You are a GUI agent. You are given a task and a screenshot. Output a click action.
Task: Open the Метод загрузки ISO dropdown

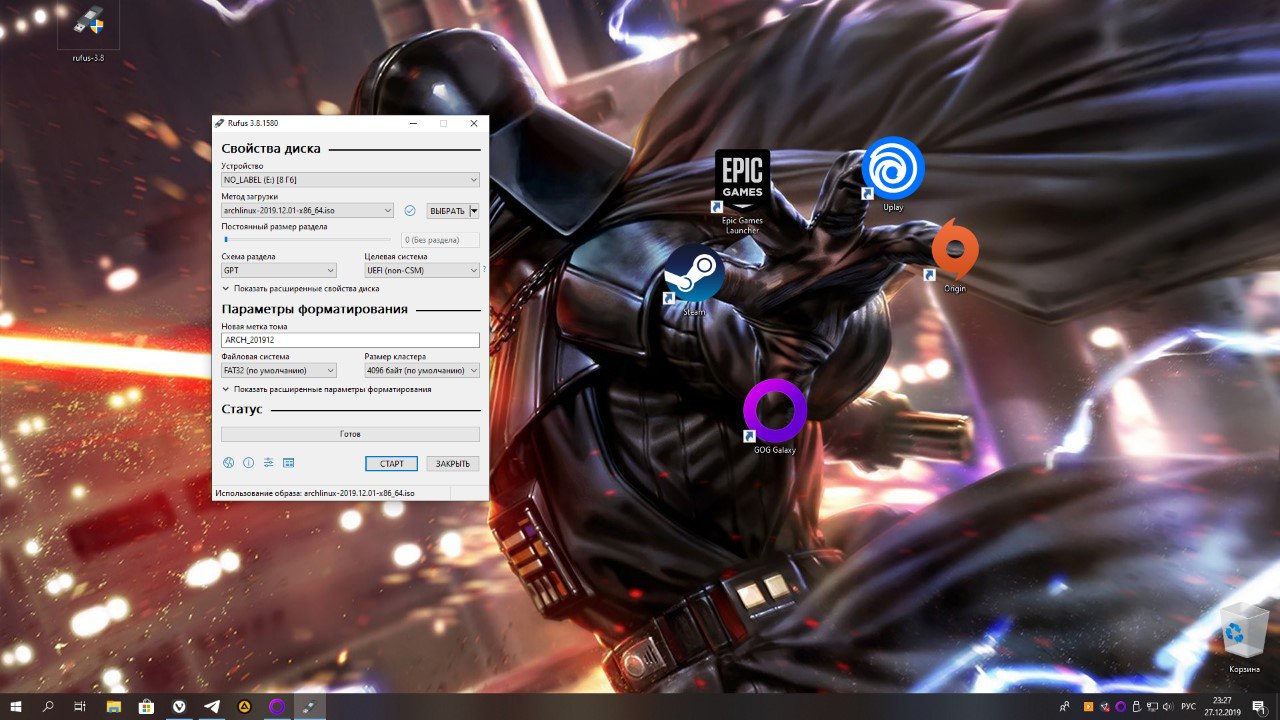[307, 211]
